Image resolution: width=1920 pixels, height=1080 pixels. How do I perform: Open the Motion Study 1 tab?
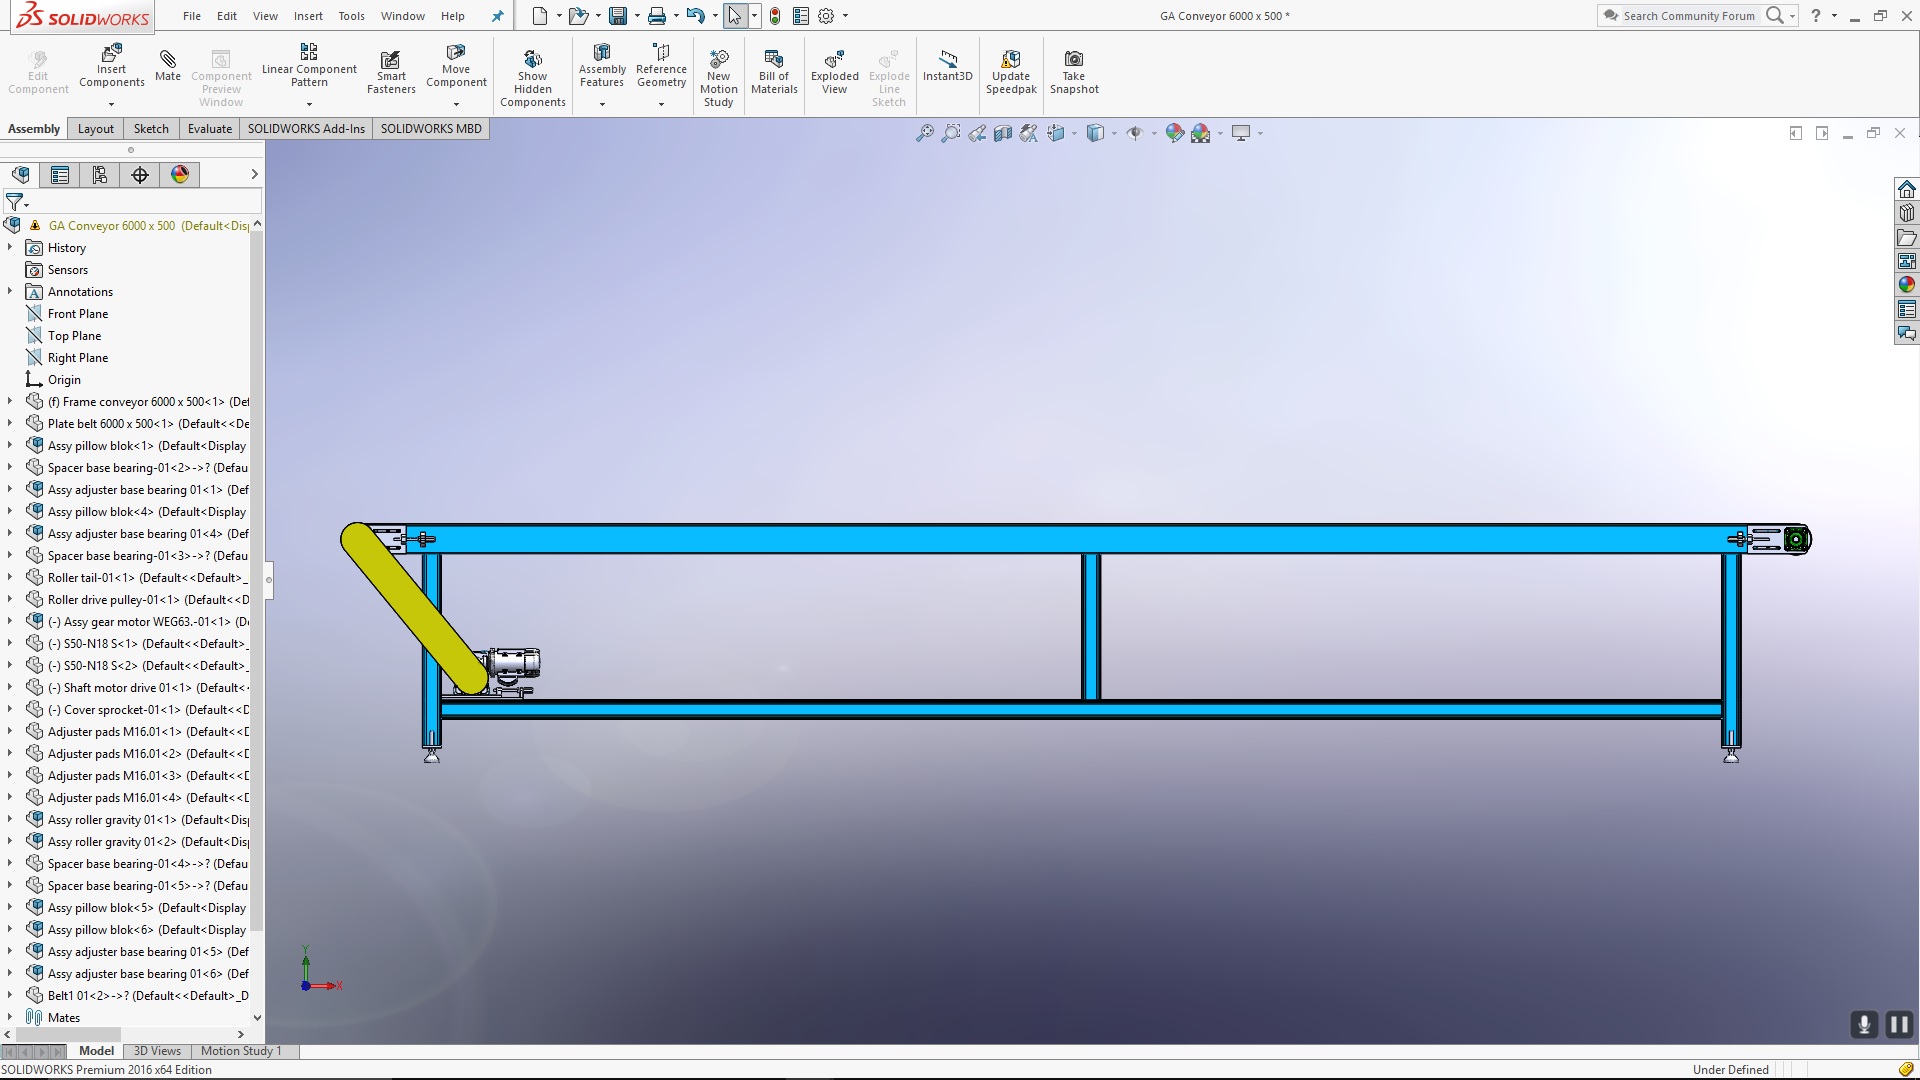(241, 1051)
